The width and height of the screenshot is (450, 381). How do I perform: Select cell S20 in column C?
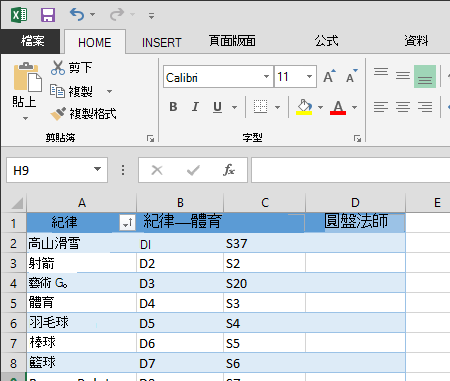(x=264, y=284)
